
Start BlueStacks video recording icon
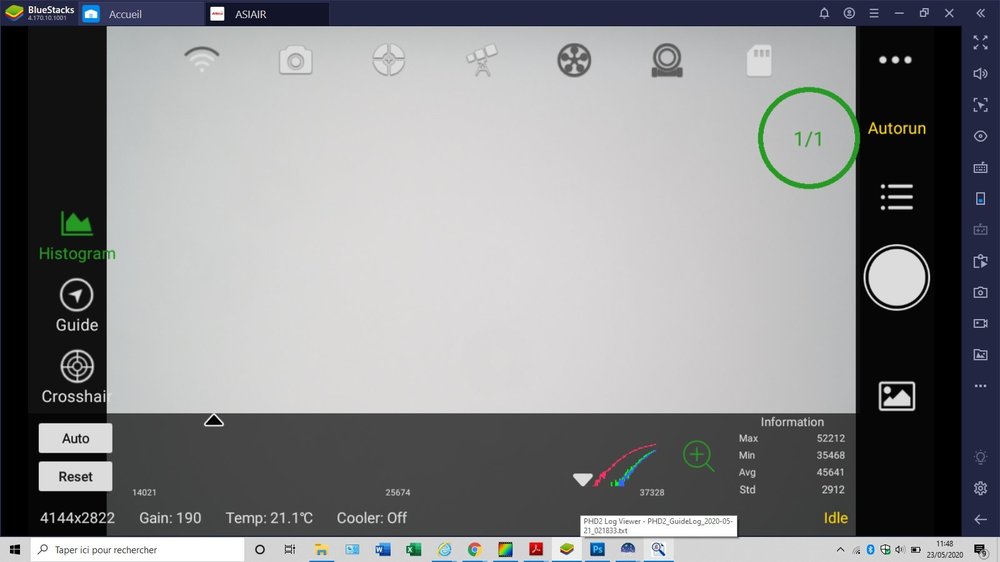tap(980, 323)
